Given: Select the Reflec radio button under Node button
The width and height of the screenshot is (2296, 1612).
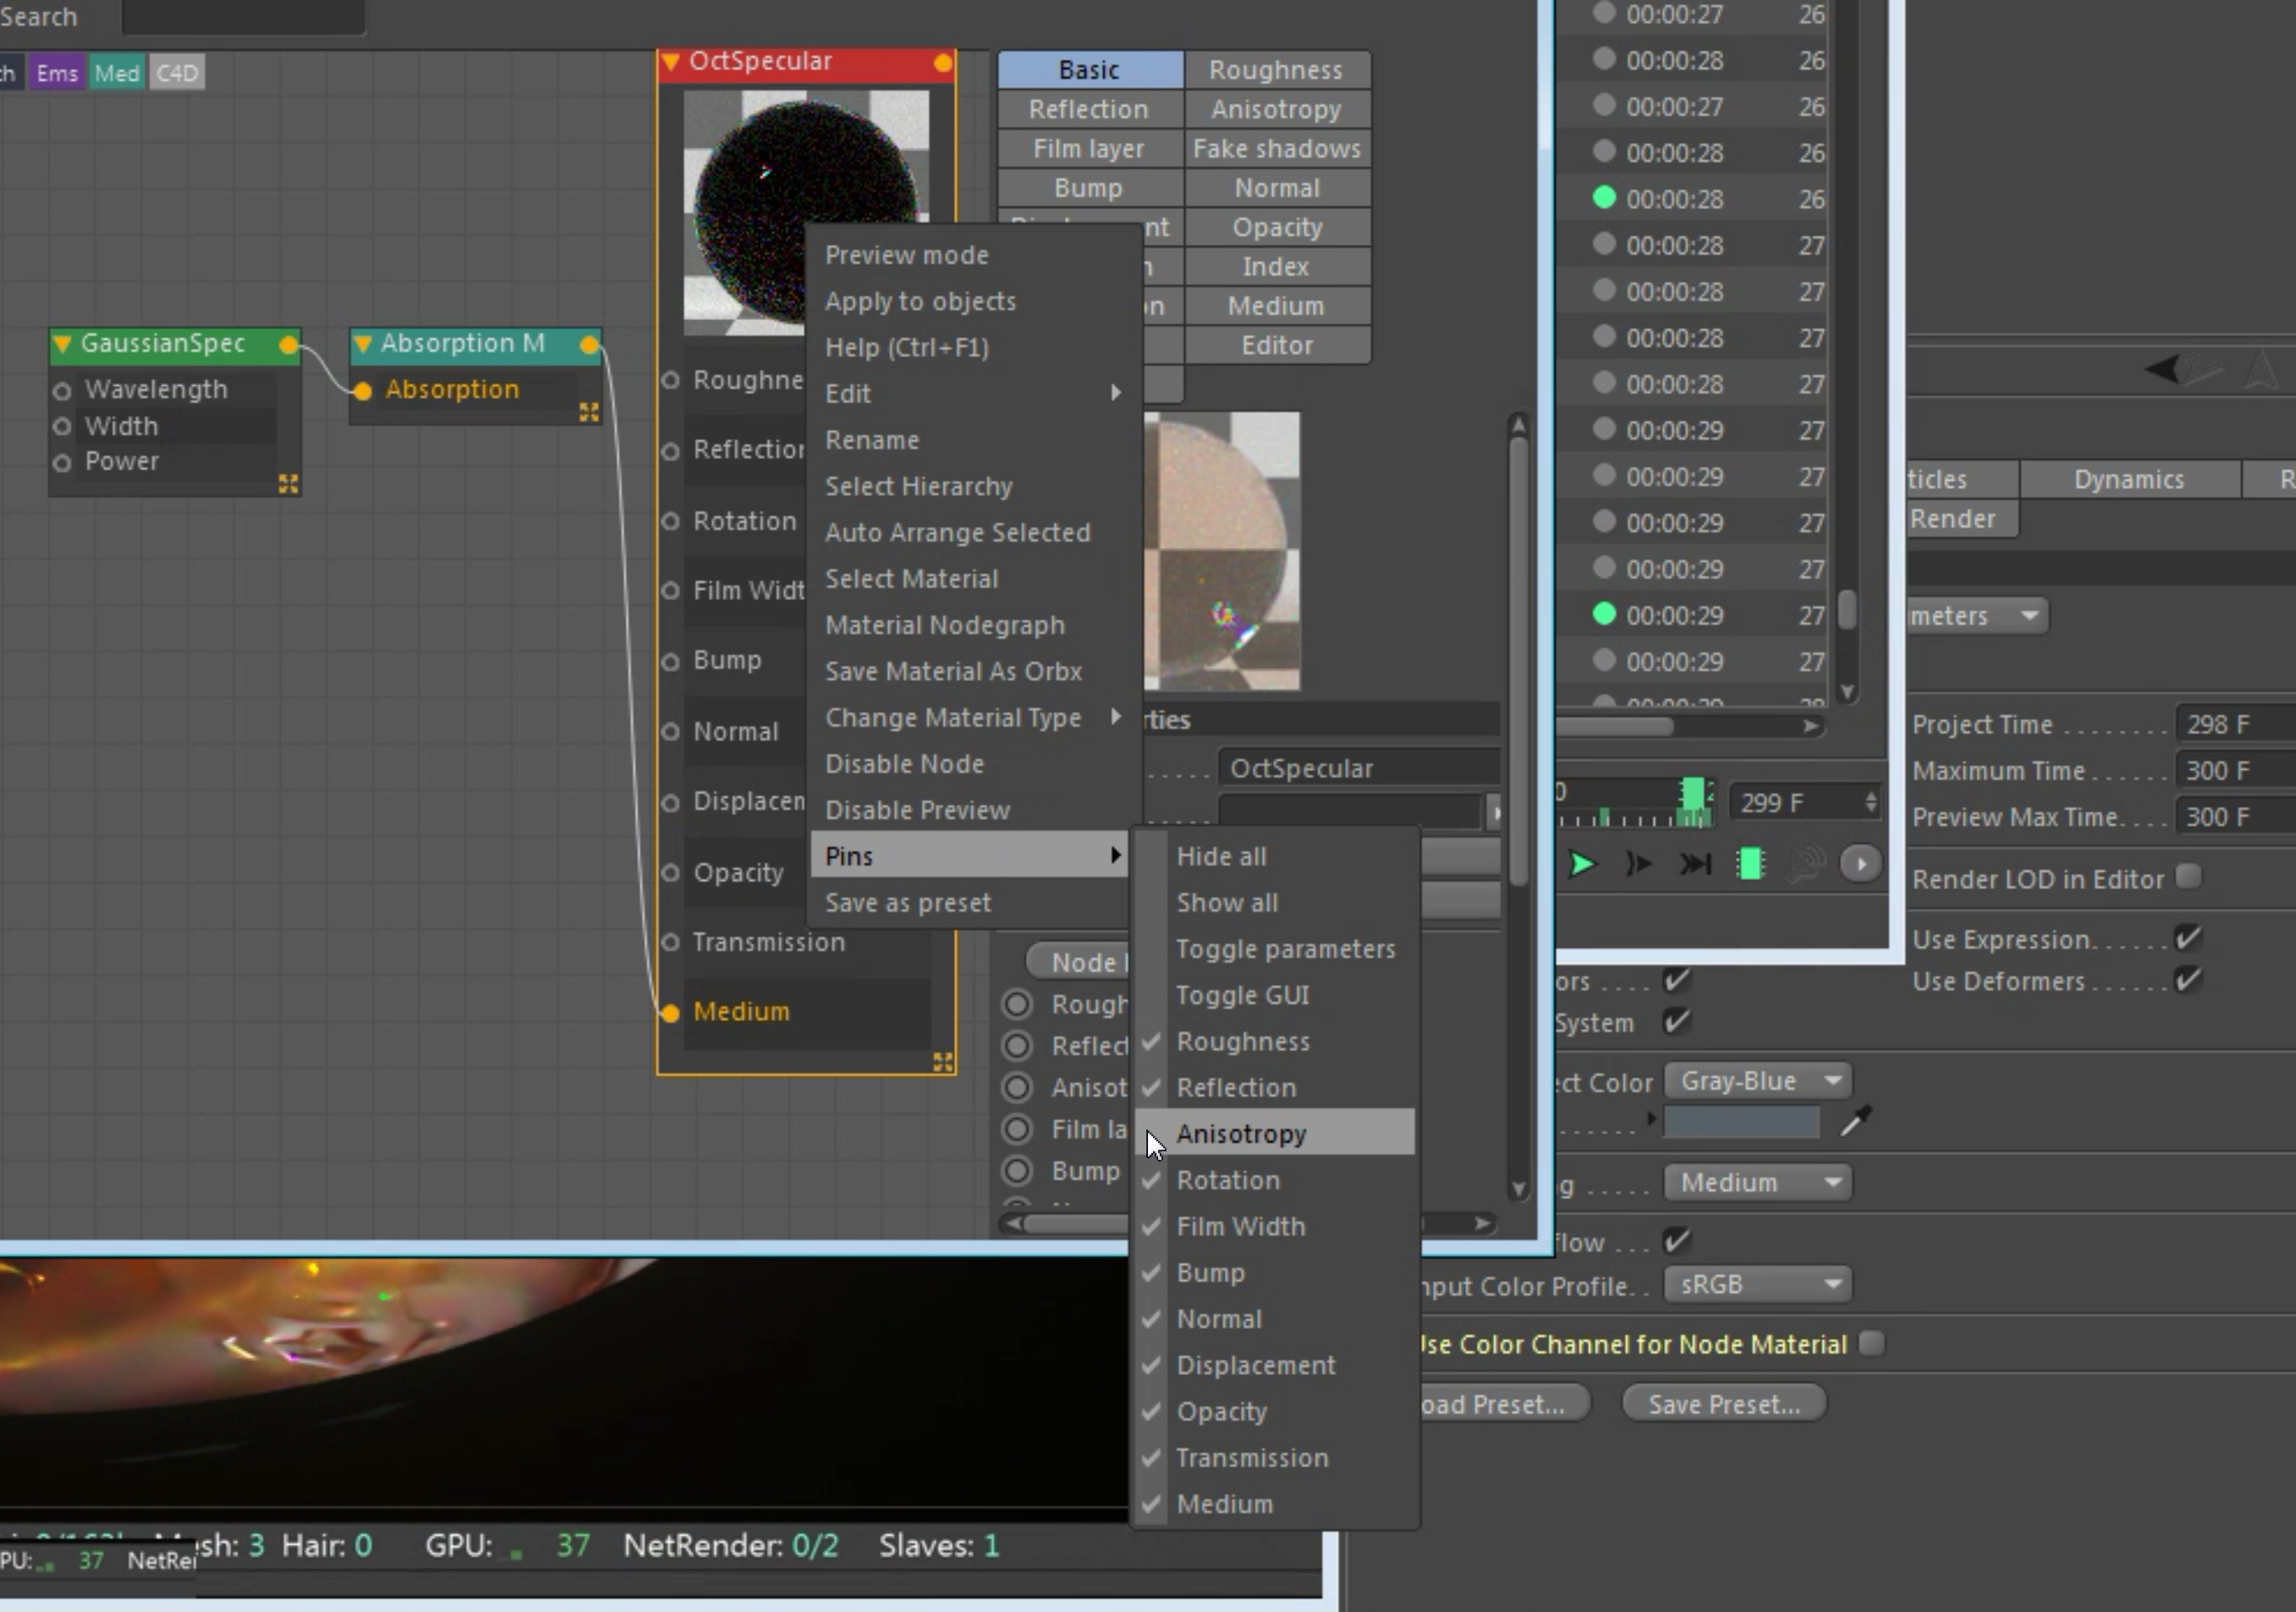Looking at the screenshot, I should click(1017, 1046).
